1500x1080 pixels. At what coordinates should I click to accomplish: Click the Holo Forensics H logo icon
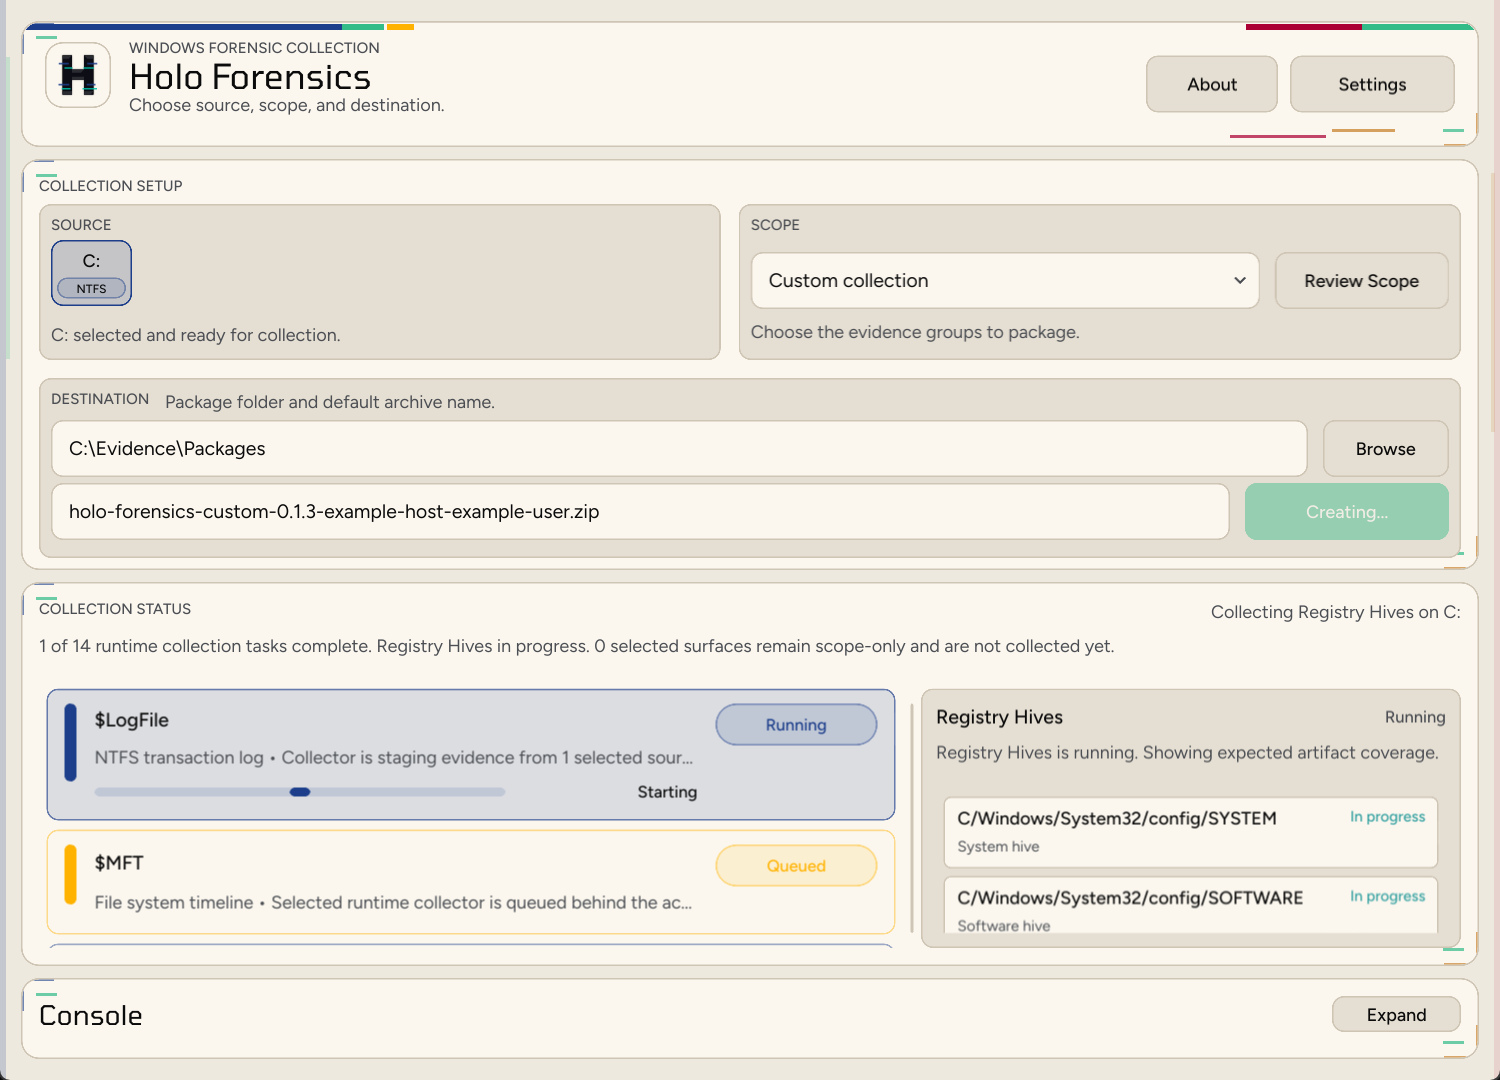coord(78,75)
